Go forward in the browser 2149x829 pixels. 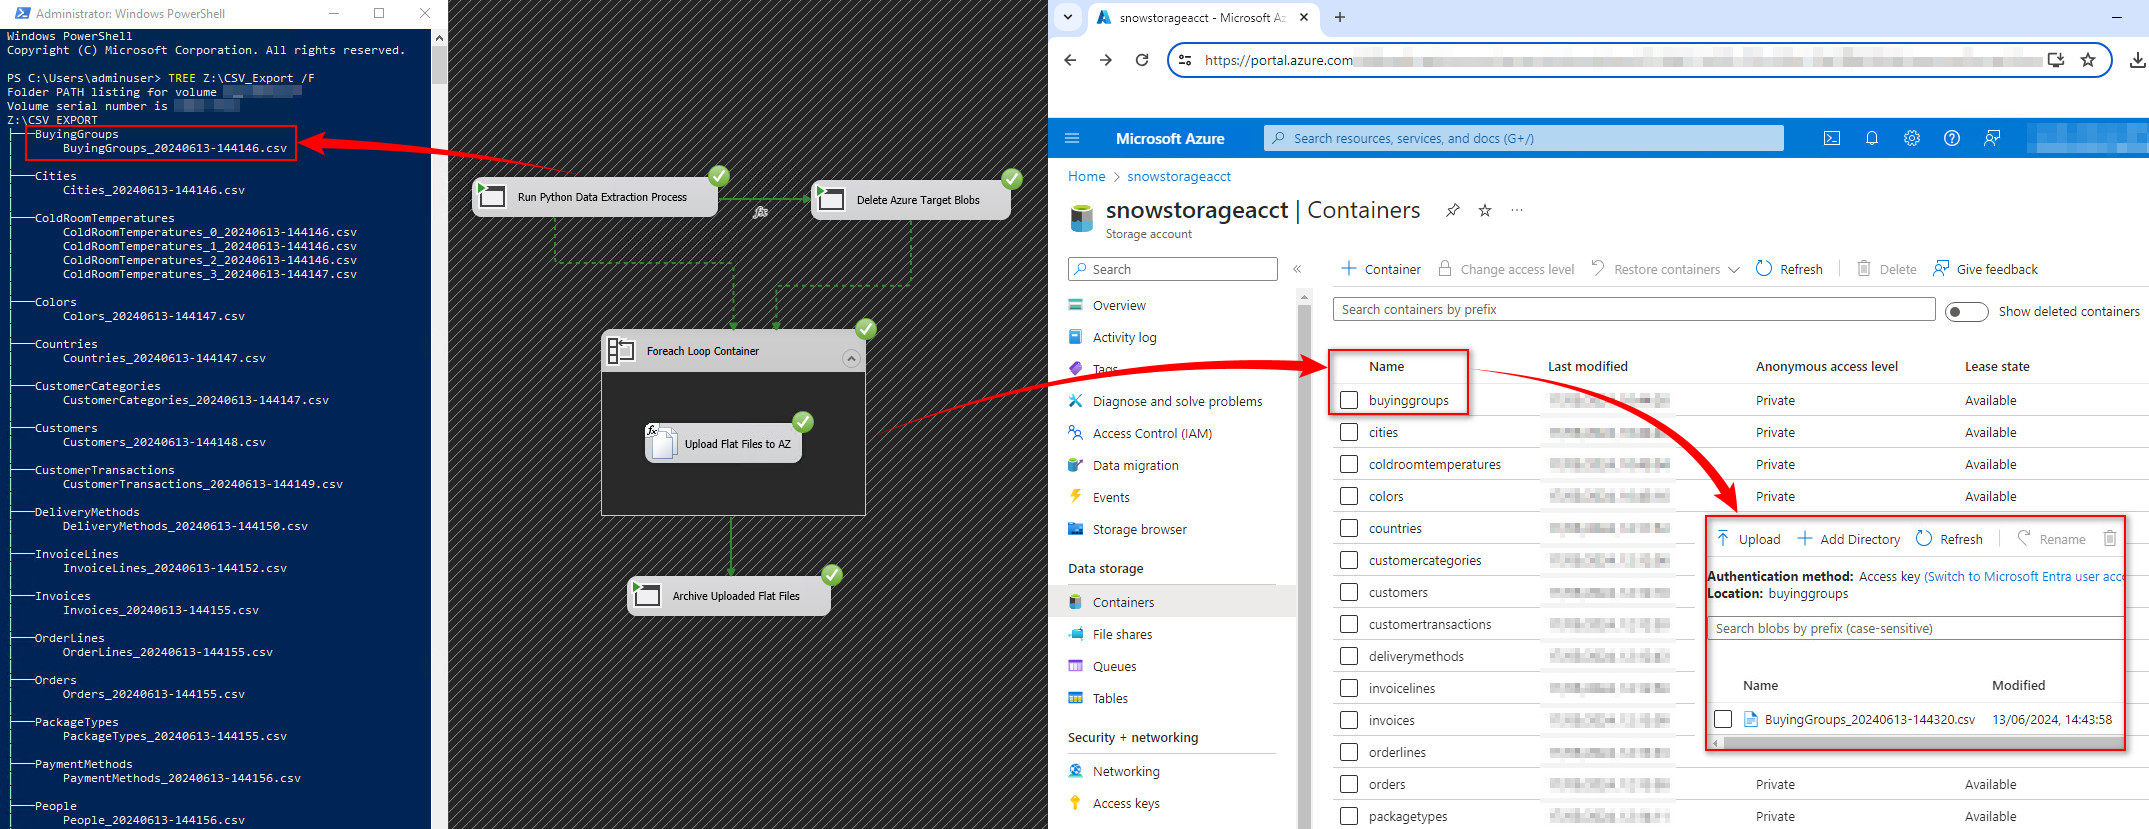pos(1106,60)
